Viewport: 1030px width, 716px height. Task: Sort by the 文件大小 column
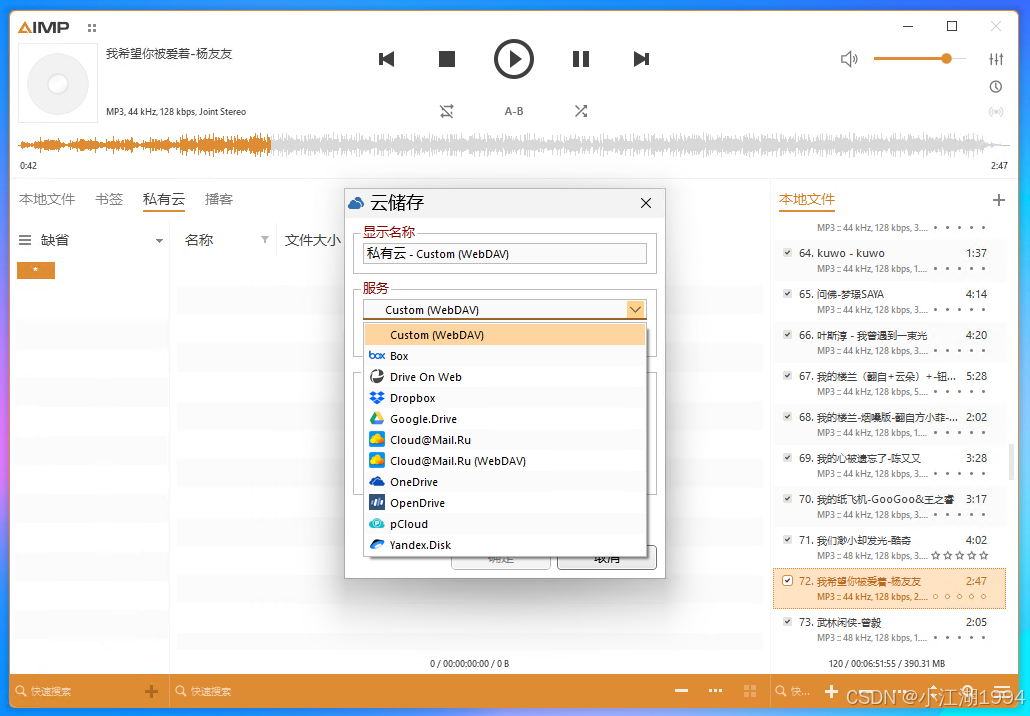point(313,240)
